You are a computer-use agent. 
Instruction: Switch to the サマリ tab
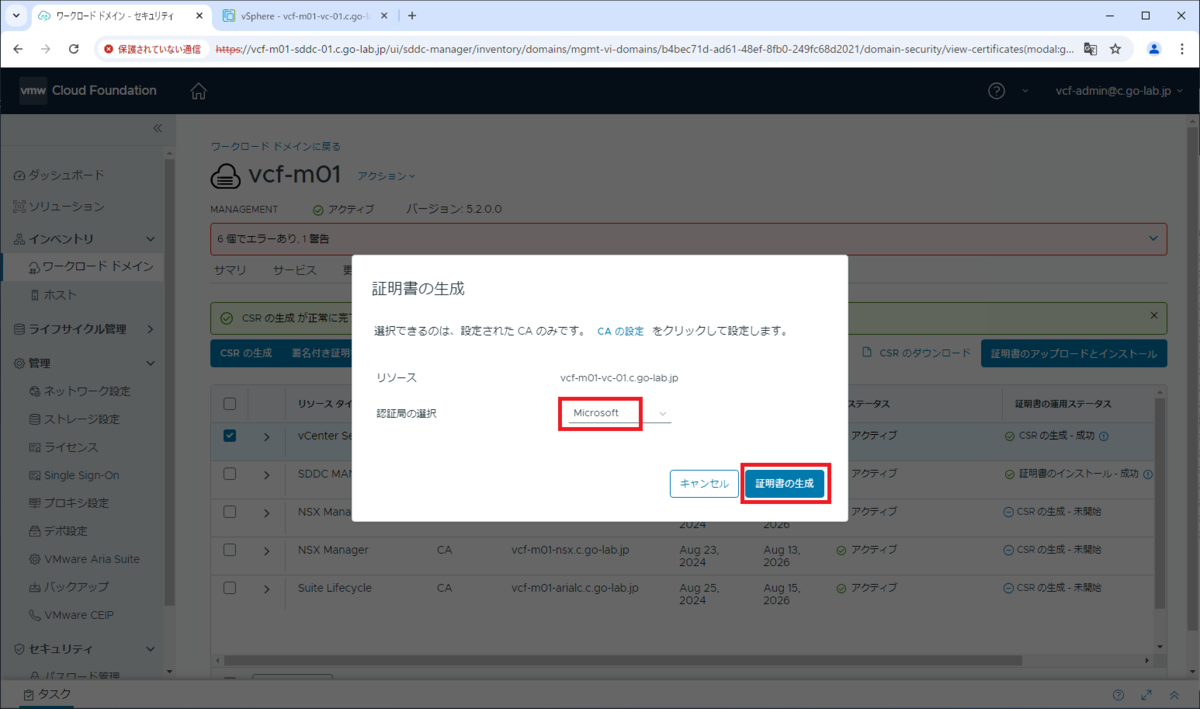(230, 270)
